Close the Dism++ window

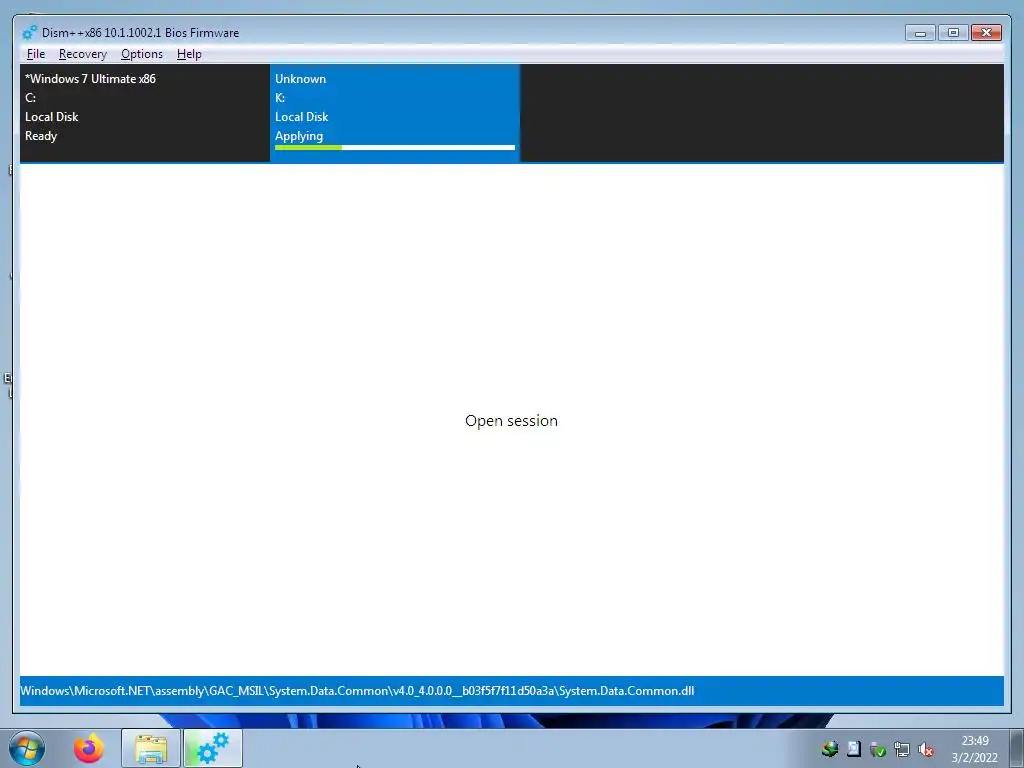click(986, 33)
